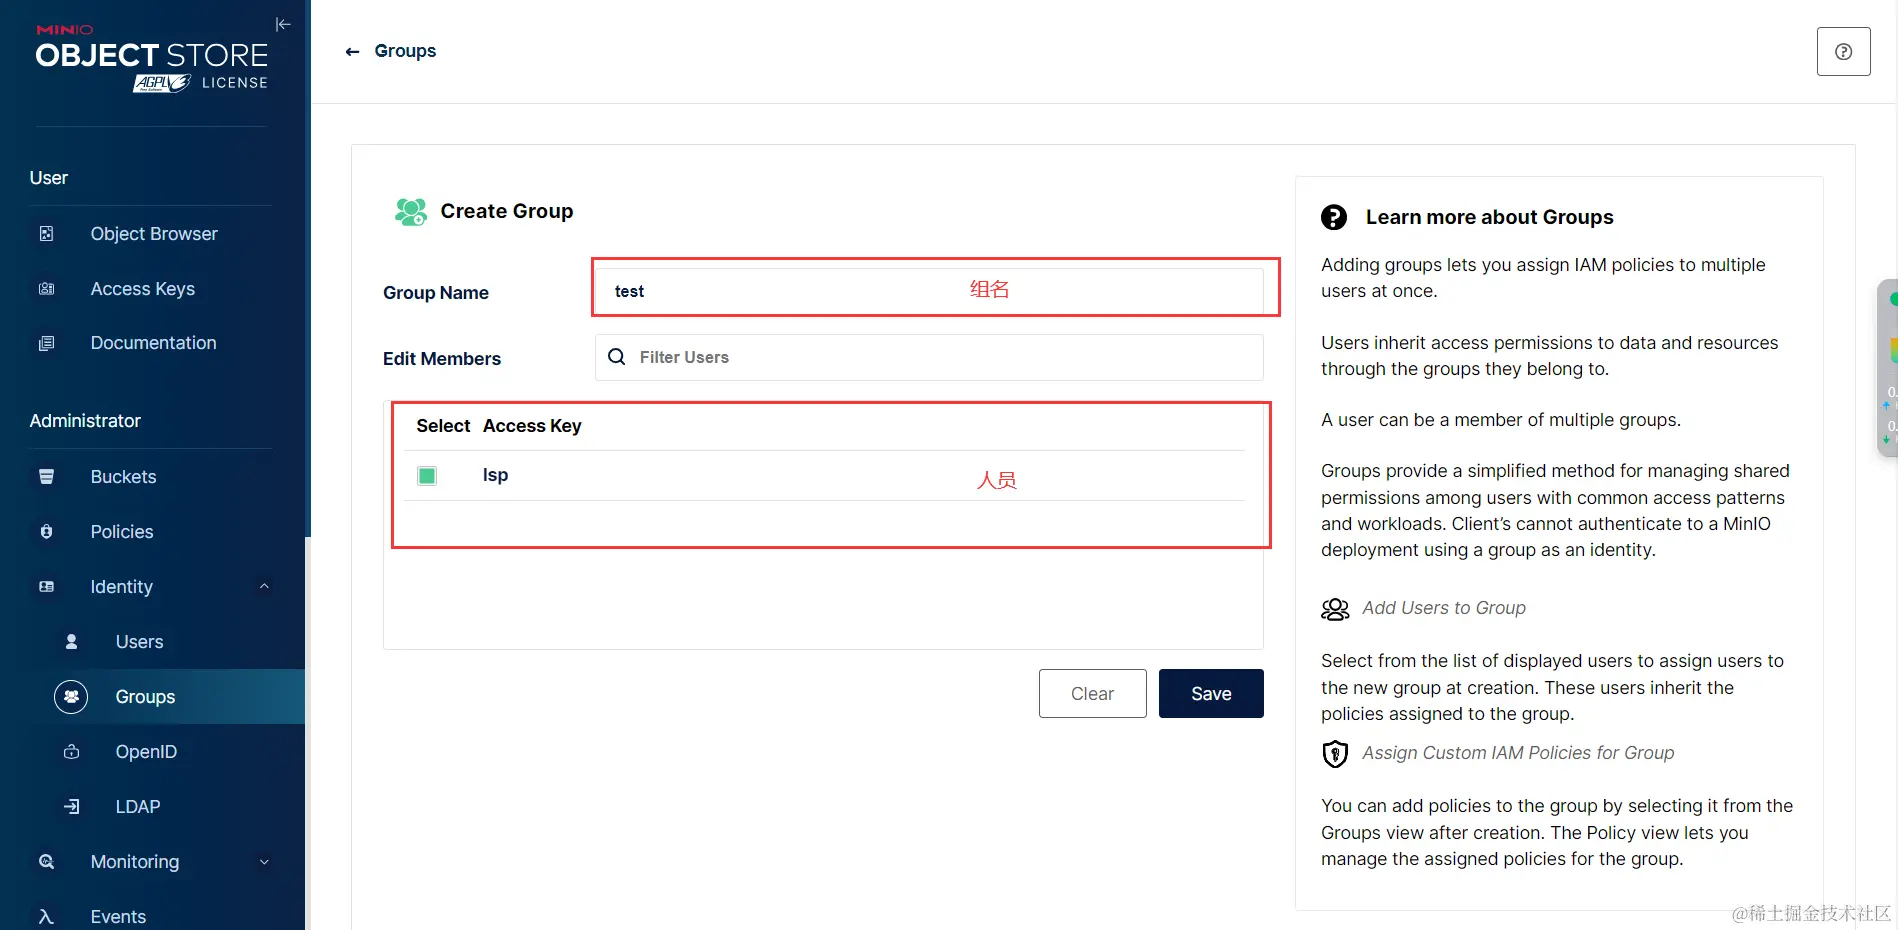
Task: Click the Access Keys sidebar icon
Action: click(x=46, y=289)
